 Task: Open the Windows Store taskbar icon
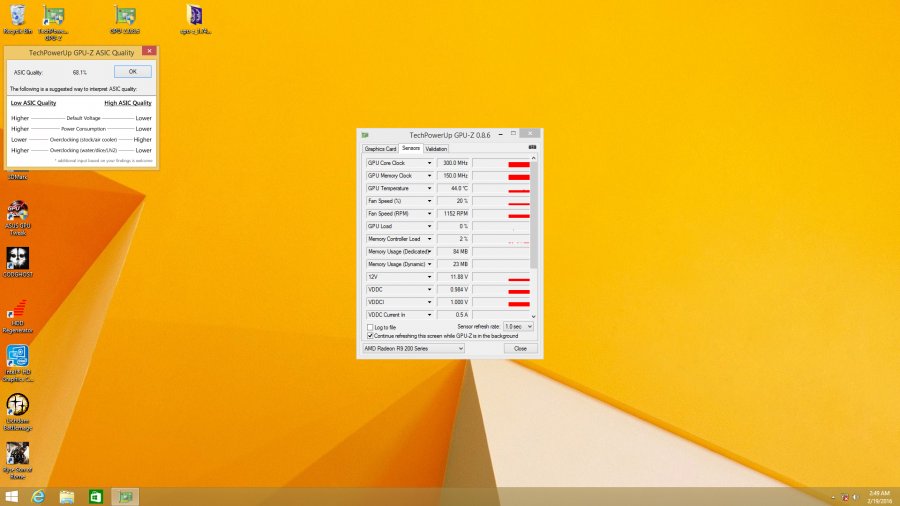[96, 496]
